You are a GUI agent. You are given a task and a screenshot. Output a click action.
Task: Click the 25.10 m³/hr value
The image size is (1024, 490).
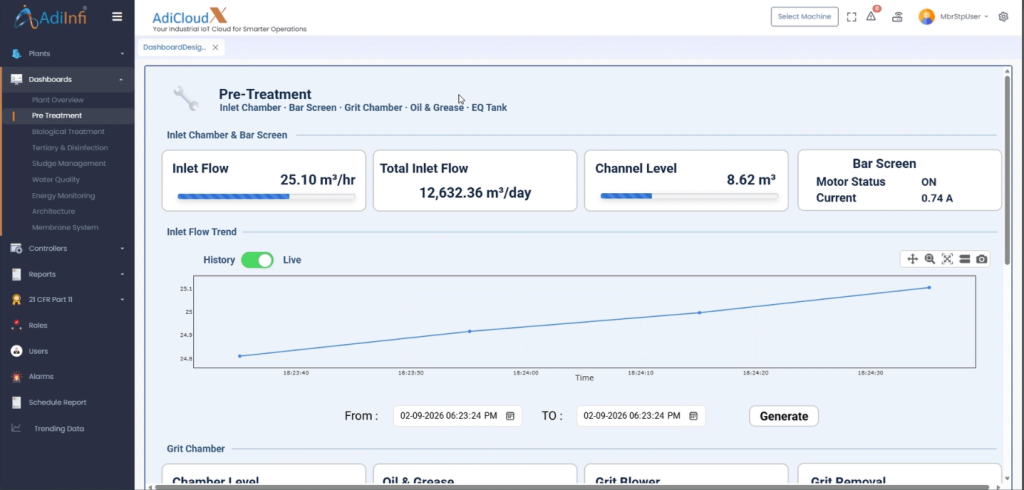pos(318,180)
